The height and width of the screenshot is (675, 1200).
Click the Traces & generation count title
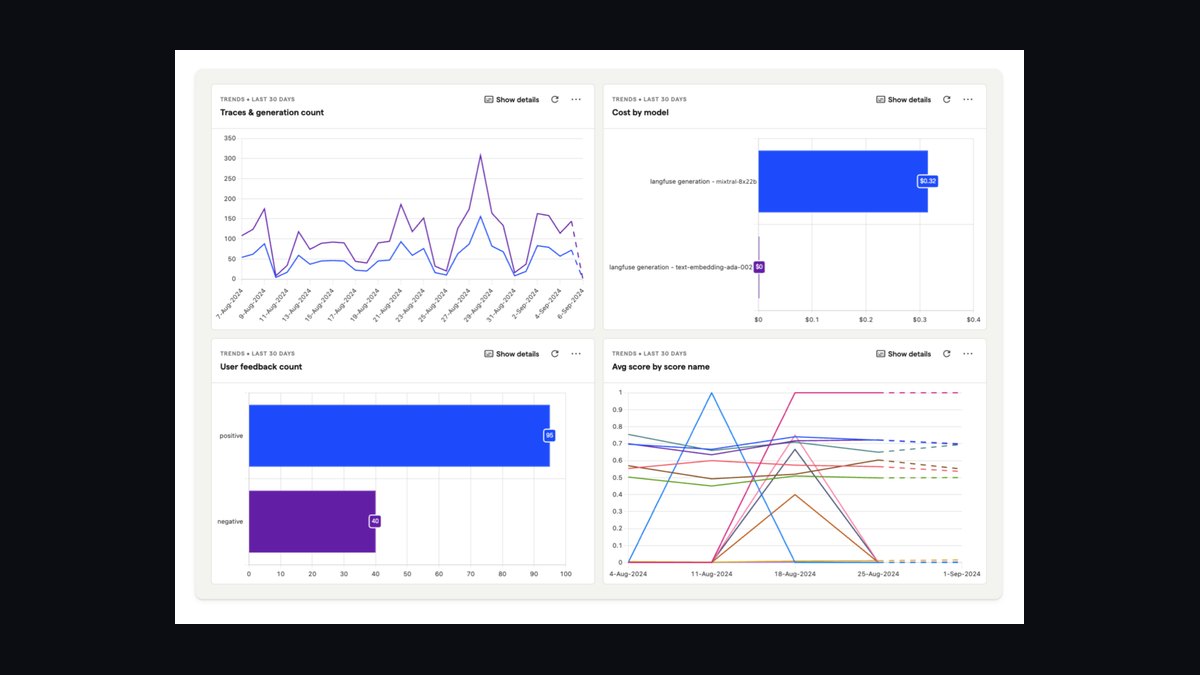click(272, 113)
